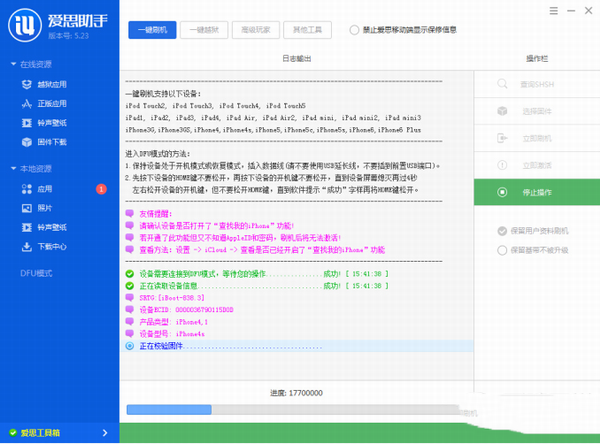Click the 立即激活 button label
Viewport: 600px width, 444px height.
click(537, 165)
